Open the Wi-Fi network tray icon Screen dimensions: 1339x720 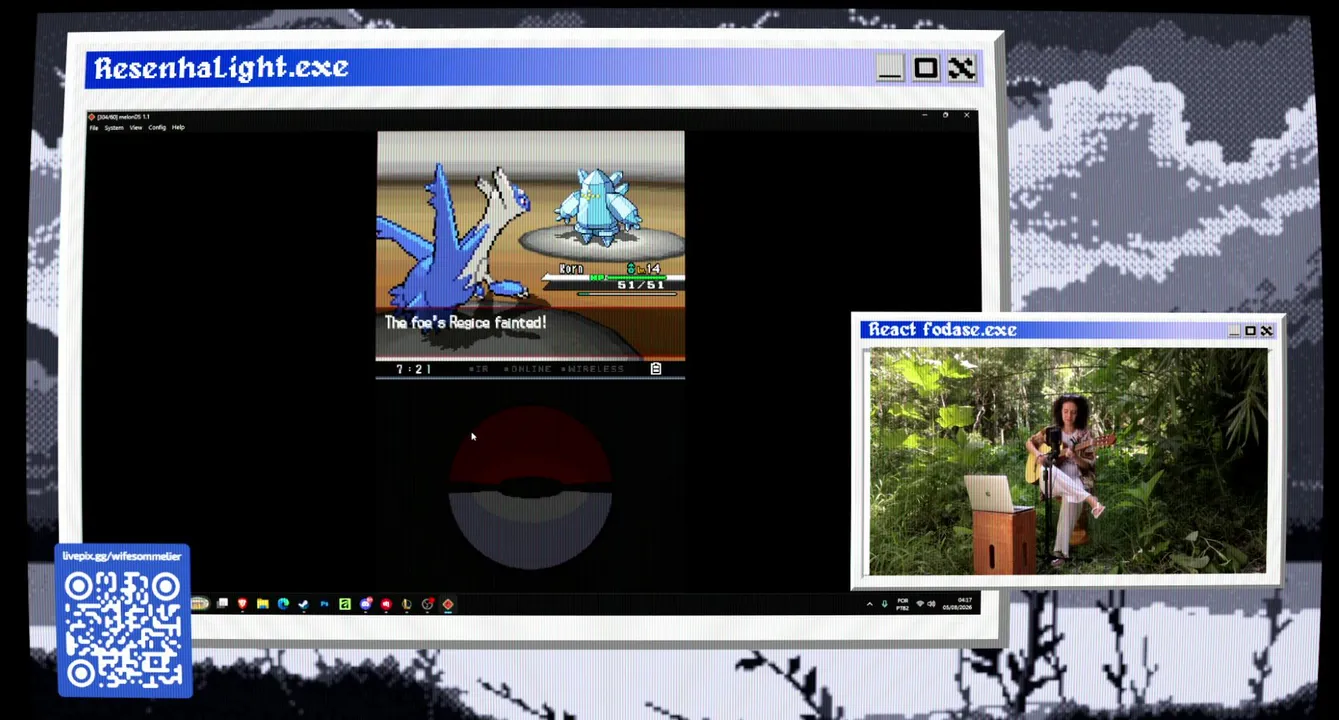[920, 604]
